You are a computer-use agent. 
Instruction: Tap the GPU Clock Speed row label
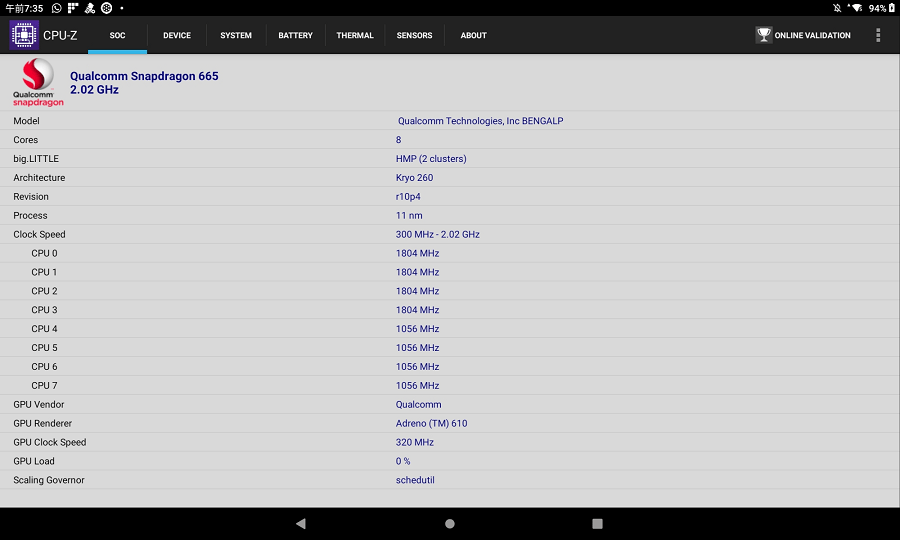[49, 442]
